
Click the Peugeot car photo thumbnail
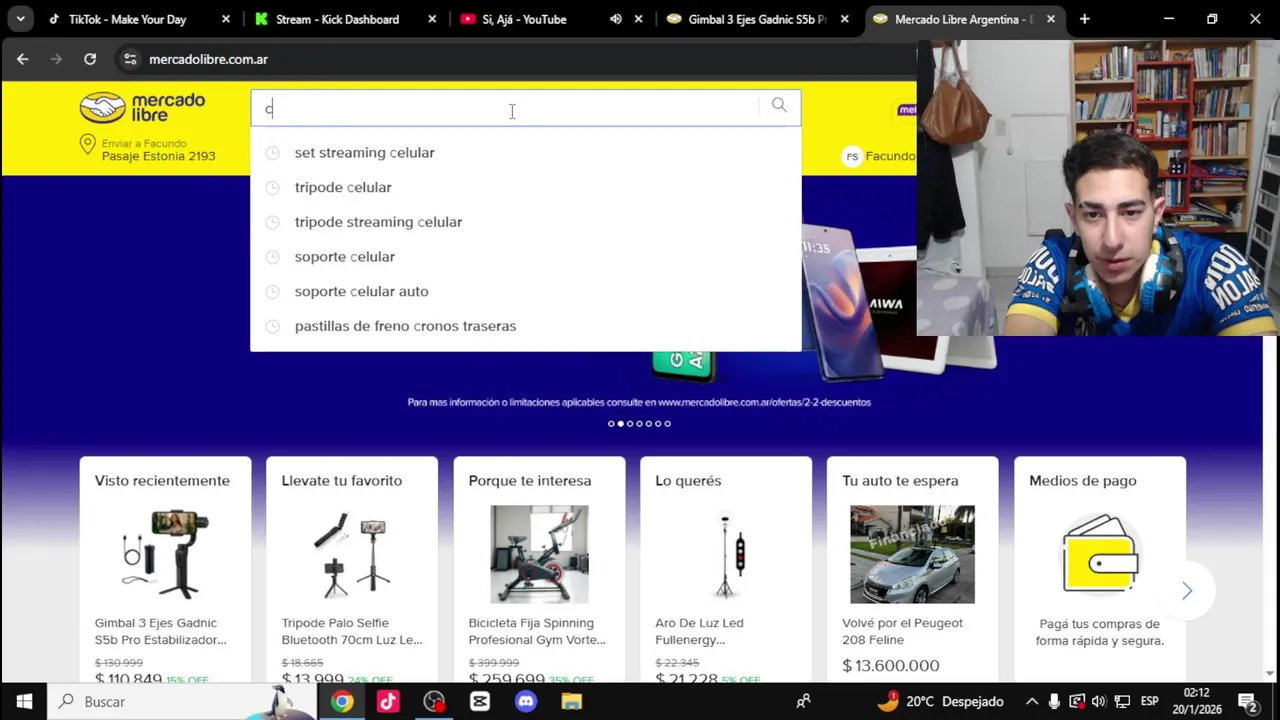coord(912,554)
